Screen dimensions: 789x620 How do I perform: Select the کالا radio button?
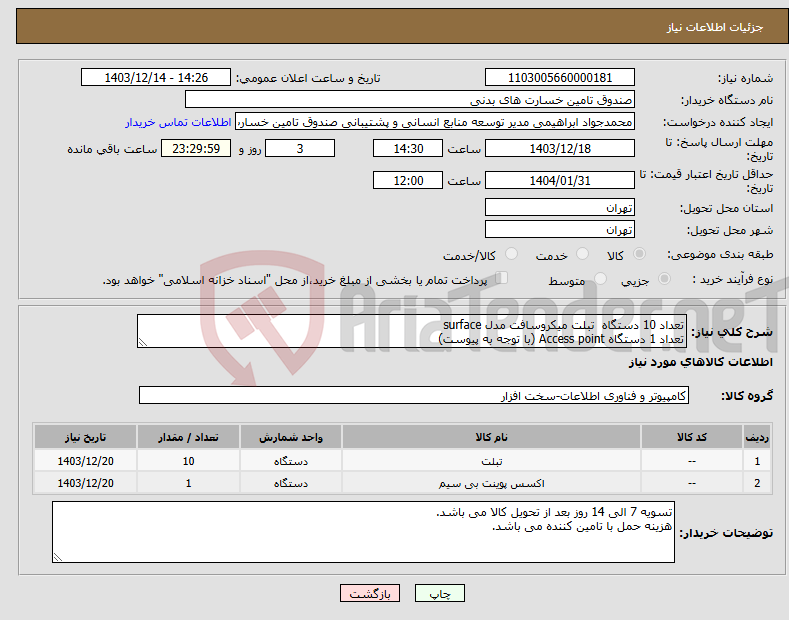point(639,254)
